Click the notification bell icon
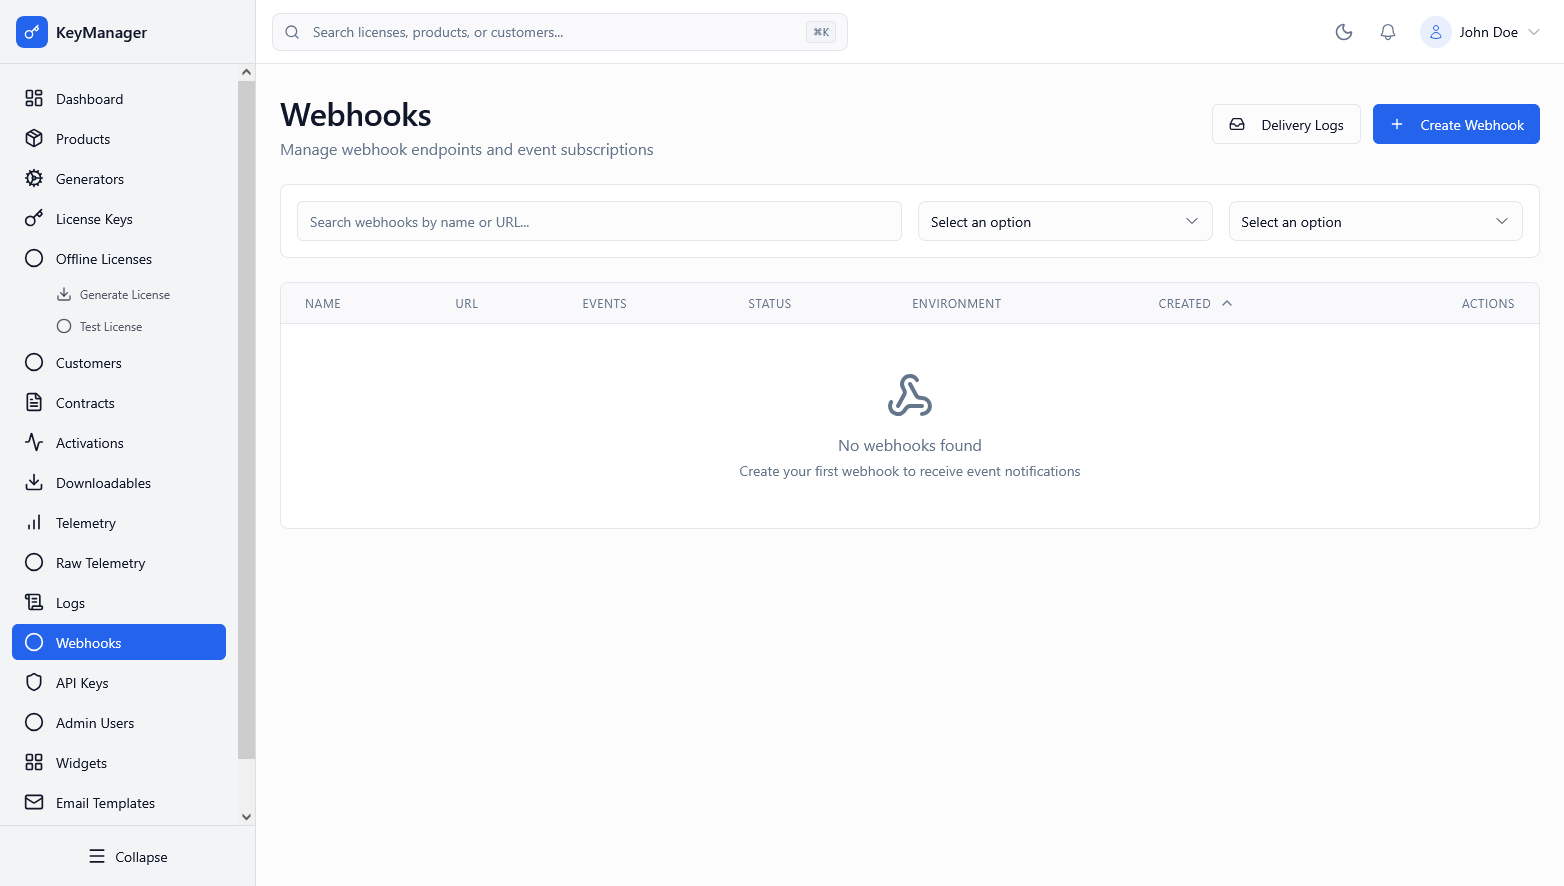Image resolution: width=1564 pixels, height=886 pixels. point(1387,31)
